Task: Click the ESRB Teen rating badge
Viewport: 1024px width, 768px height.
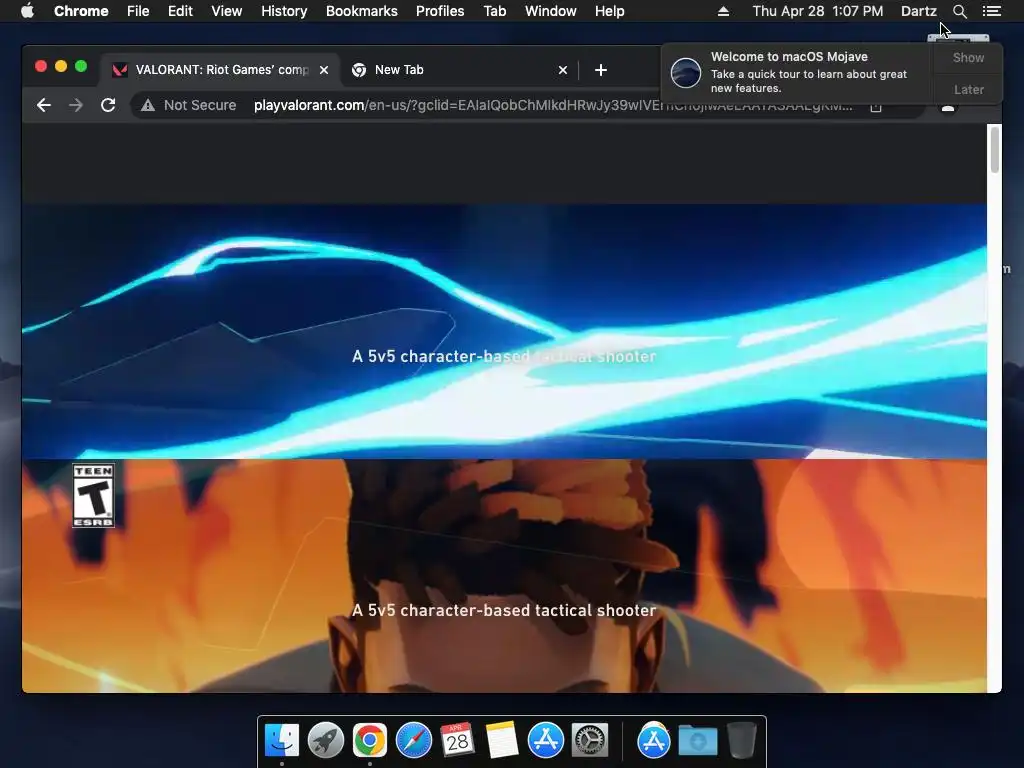Action: [x=93, y=496]
